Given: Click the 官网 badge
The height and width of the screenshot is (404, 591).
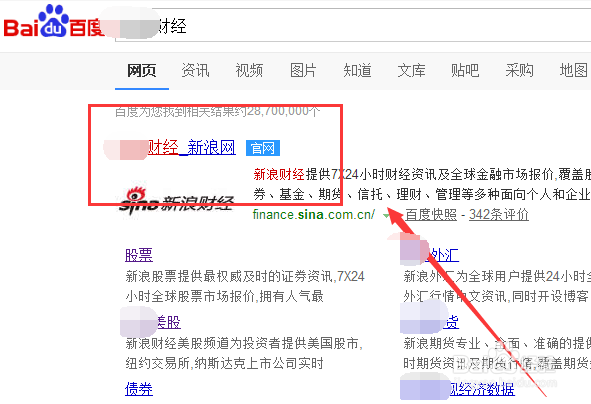Looking at the screenshot, I should click(x=263, y=148).
